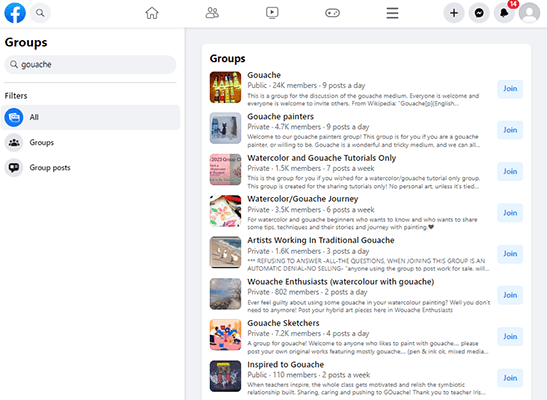The height and width of the screenshot is (400, 547).
Task: Open the hamburger menu icon
Action: pyautogui.click(x=392, y=13)
